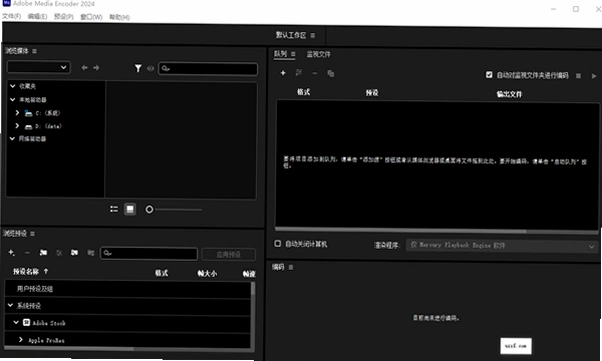Screen dimensions: 602x361
Task: Open the media browser location dropdown
Action: click(38, 68)
